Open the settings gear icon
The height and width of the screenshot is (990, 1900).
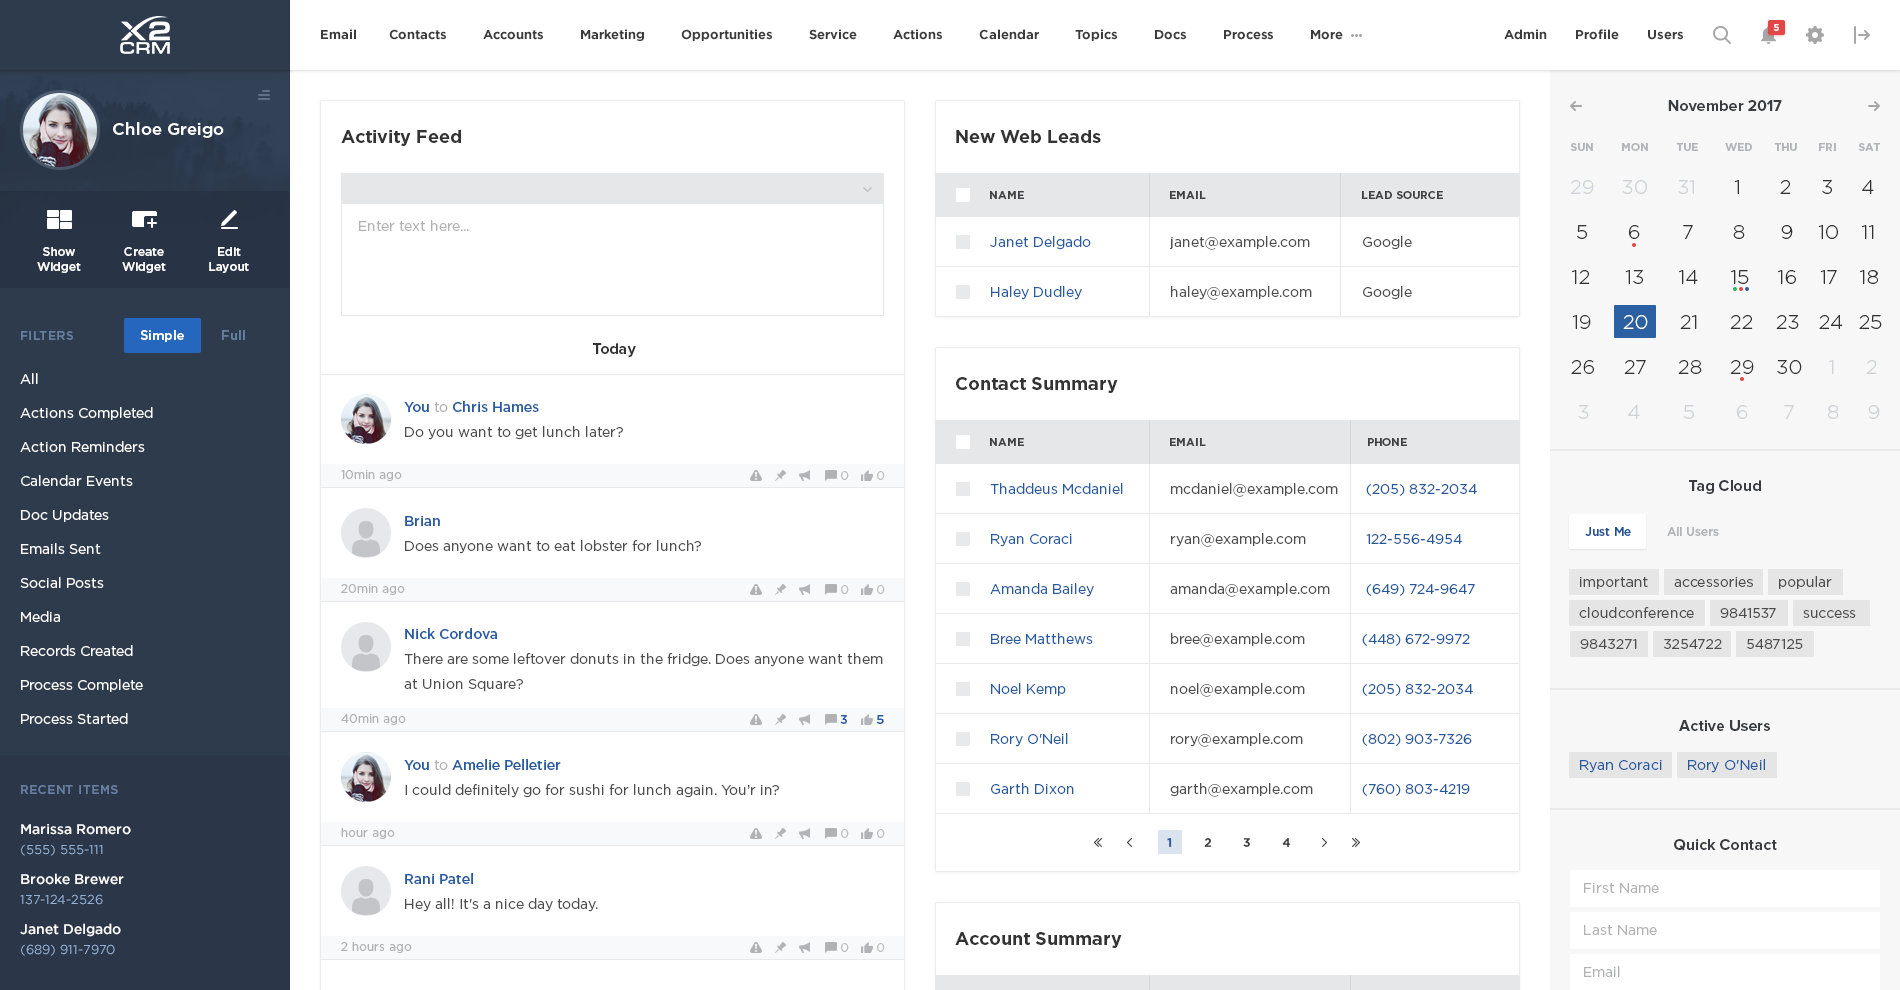tap(1815, 35)
